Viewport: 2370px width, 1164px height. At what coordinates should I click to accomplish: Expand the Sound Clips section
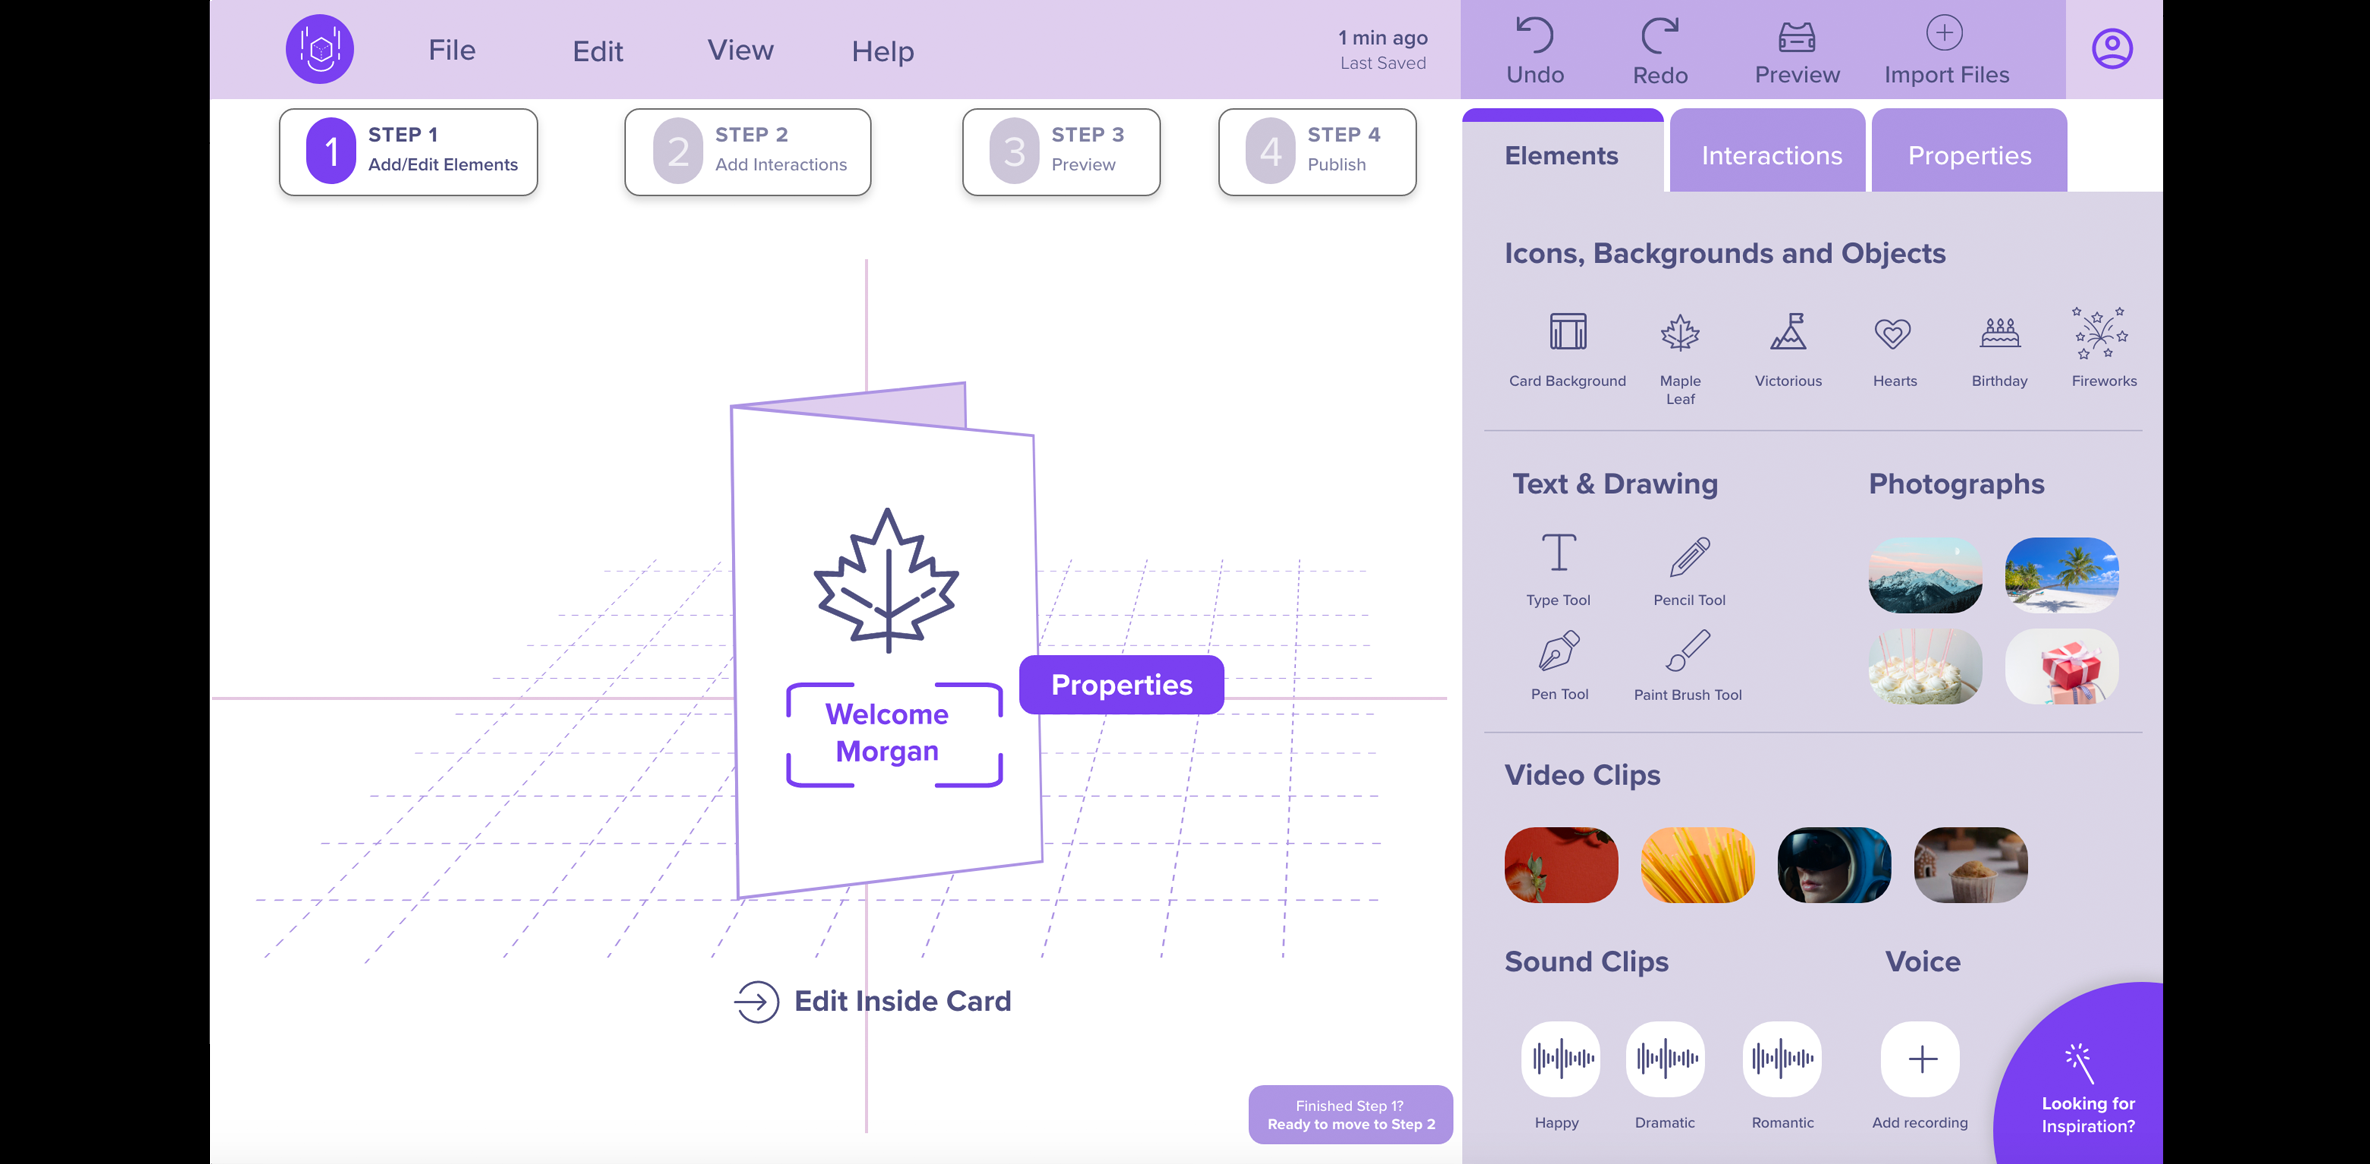1587,961
